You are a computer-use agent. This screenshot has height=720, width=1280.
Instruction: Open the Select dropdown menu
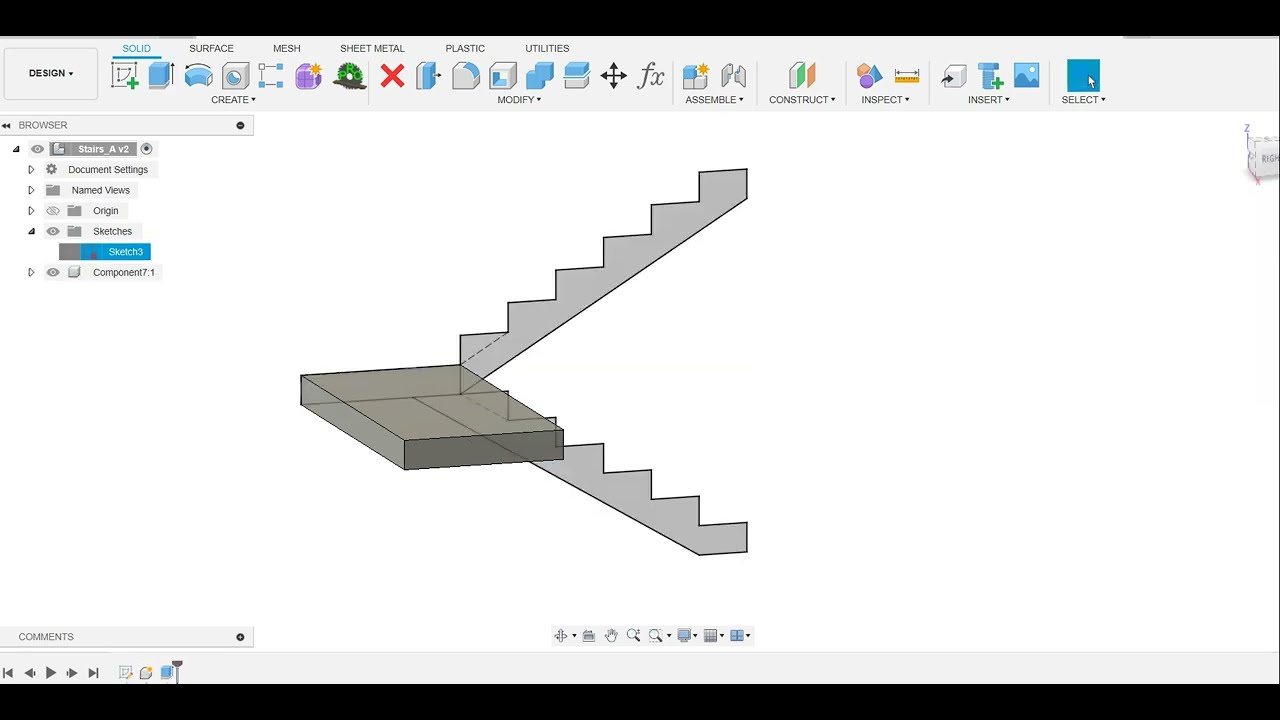[x=1083, y=100]
